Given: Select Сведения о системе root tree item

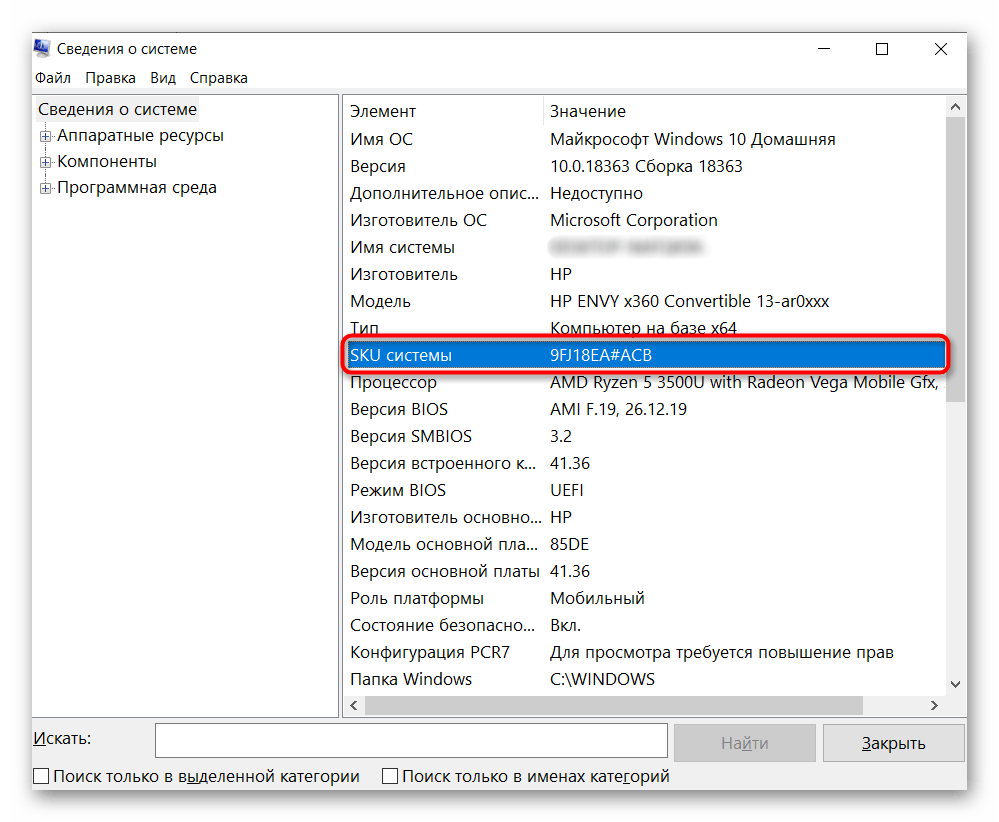Looking at the screenshot, I should [117, 109].
